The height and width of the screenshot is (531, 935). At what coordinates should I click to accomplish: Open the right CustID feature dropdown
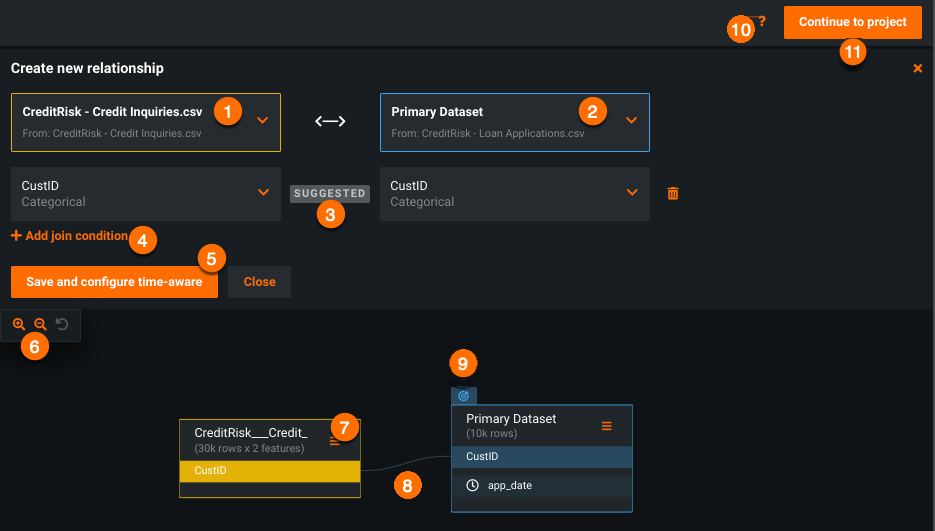[x=631, y=192]
